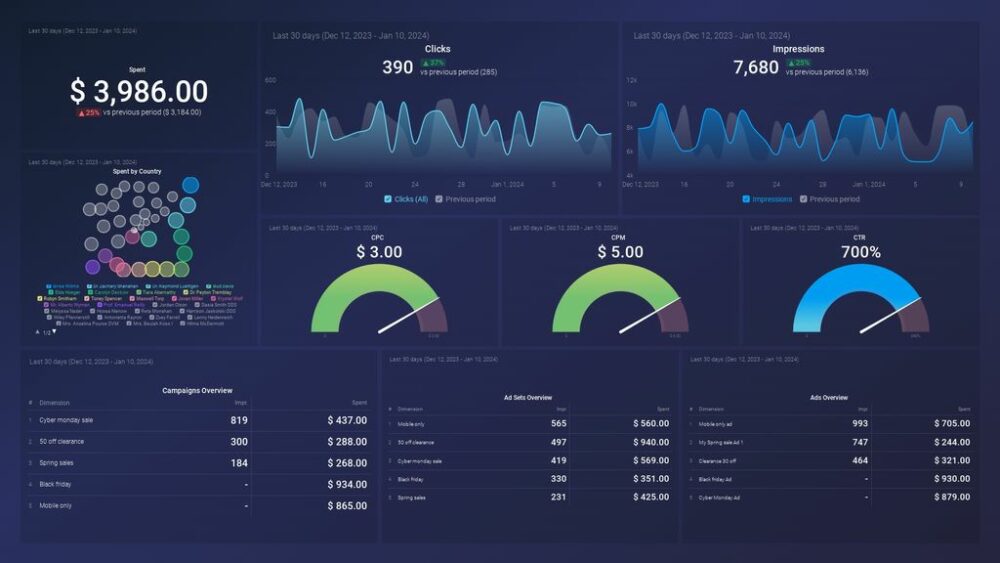Select Mobile only row in Ad Sets Overview

coord(529,423)
